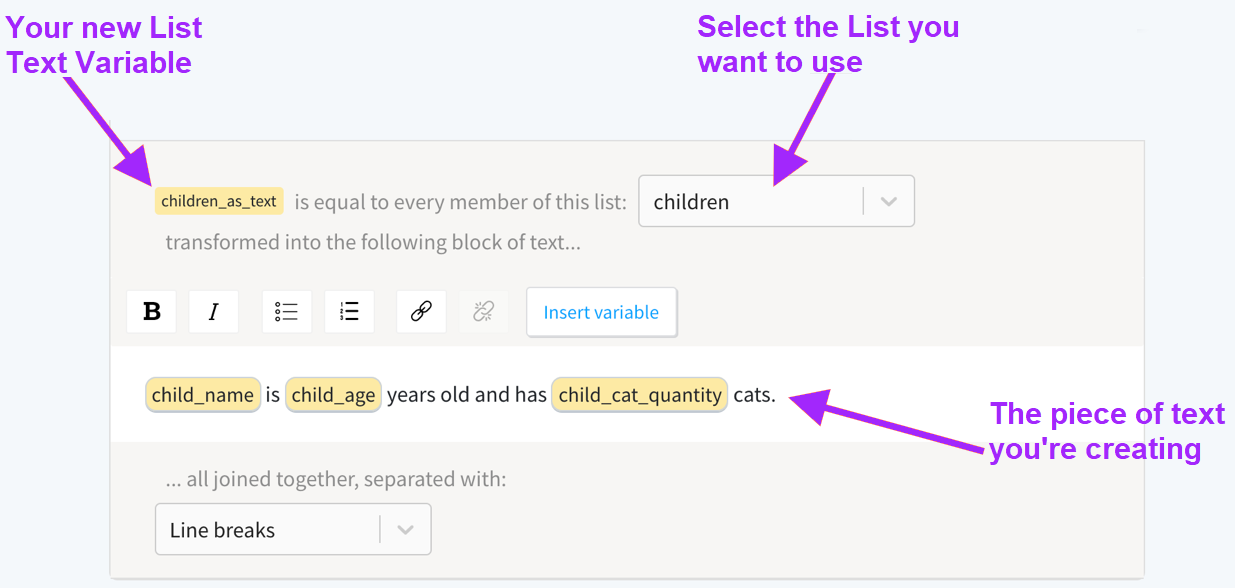Click the Insert variable button
Screen dimensions: 1235x588
click(601, 312)
